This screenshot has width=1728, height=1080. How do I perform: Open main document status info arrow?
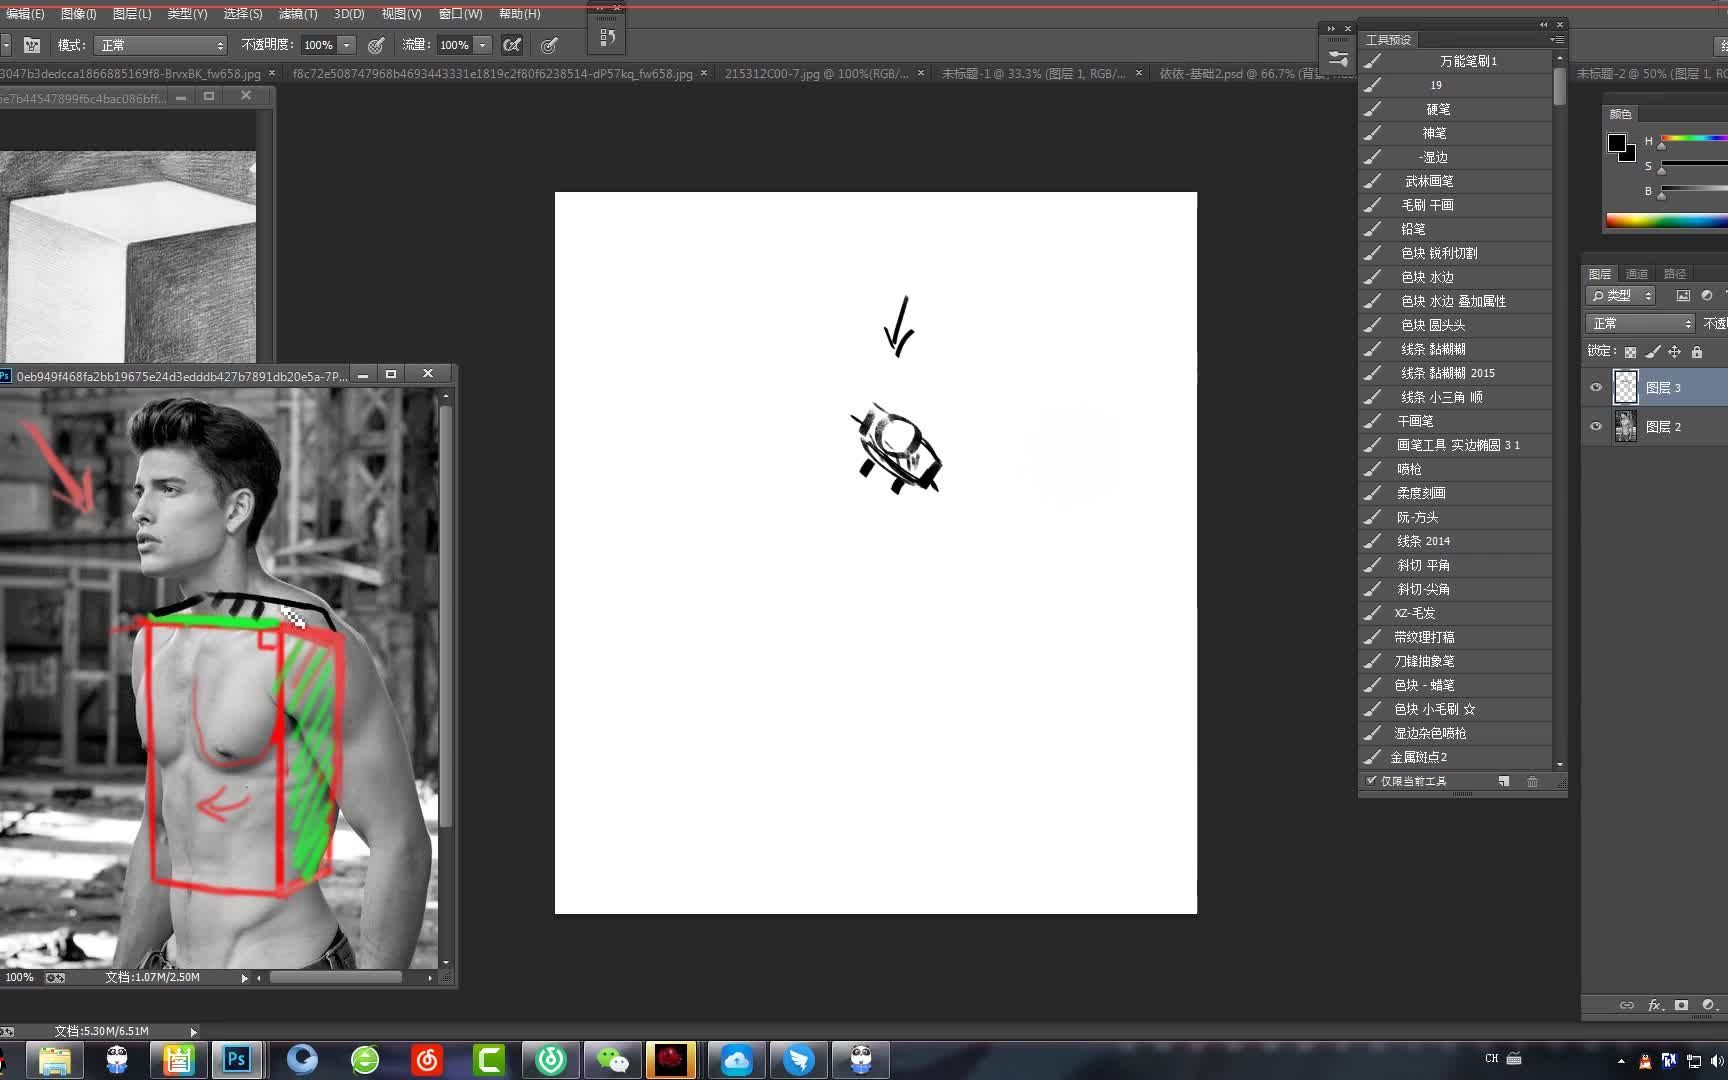(193, 1031)
